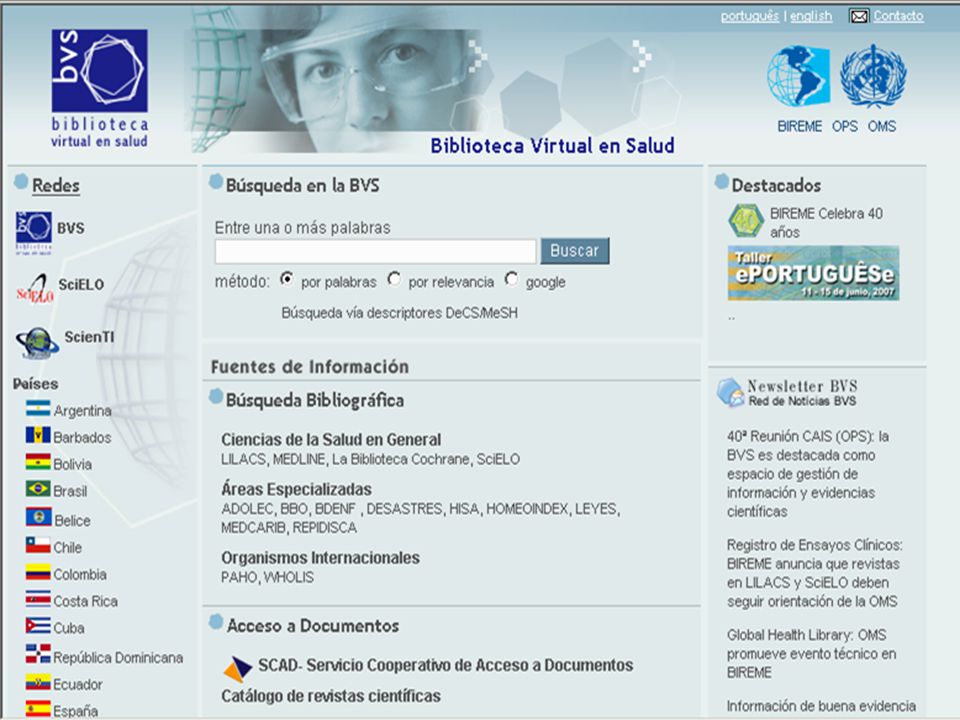Open the Organismos Internacionales link

click(320, 558)
